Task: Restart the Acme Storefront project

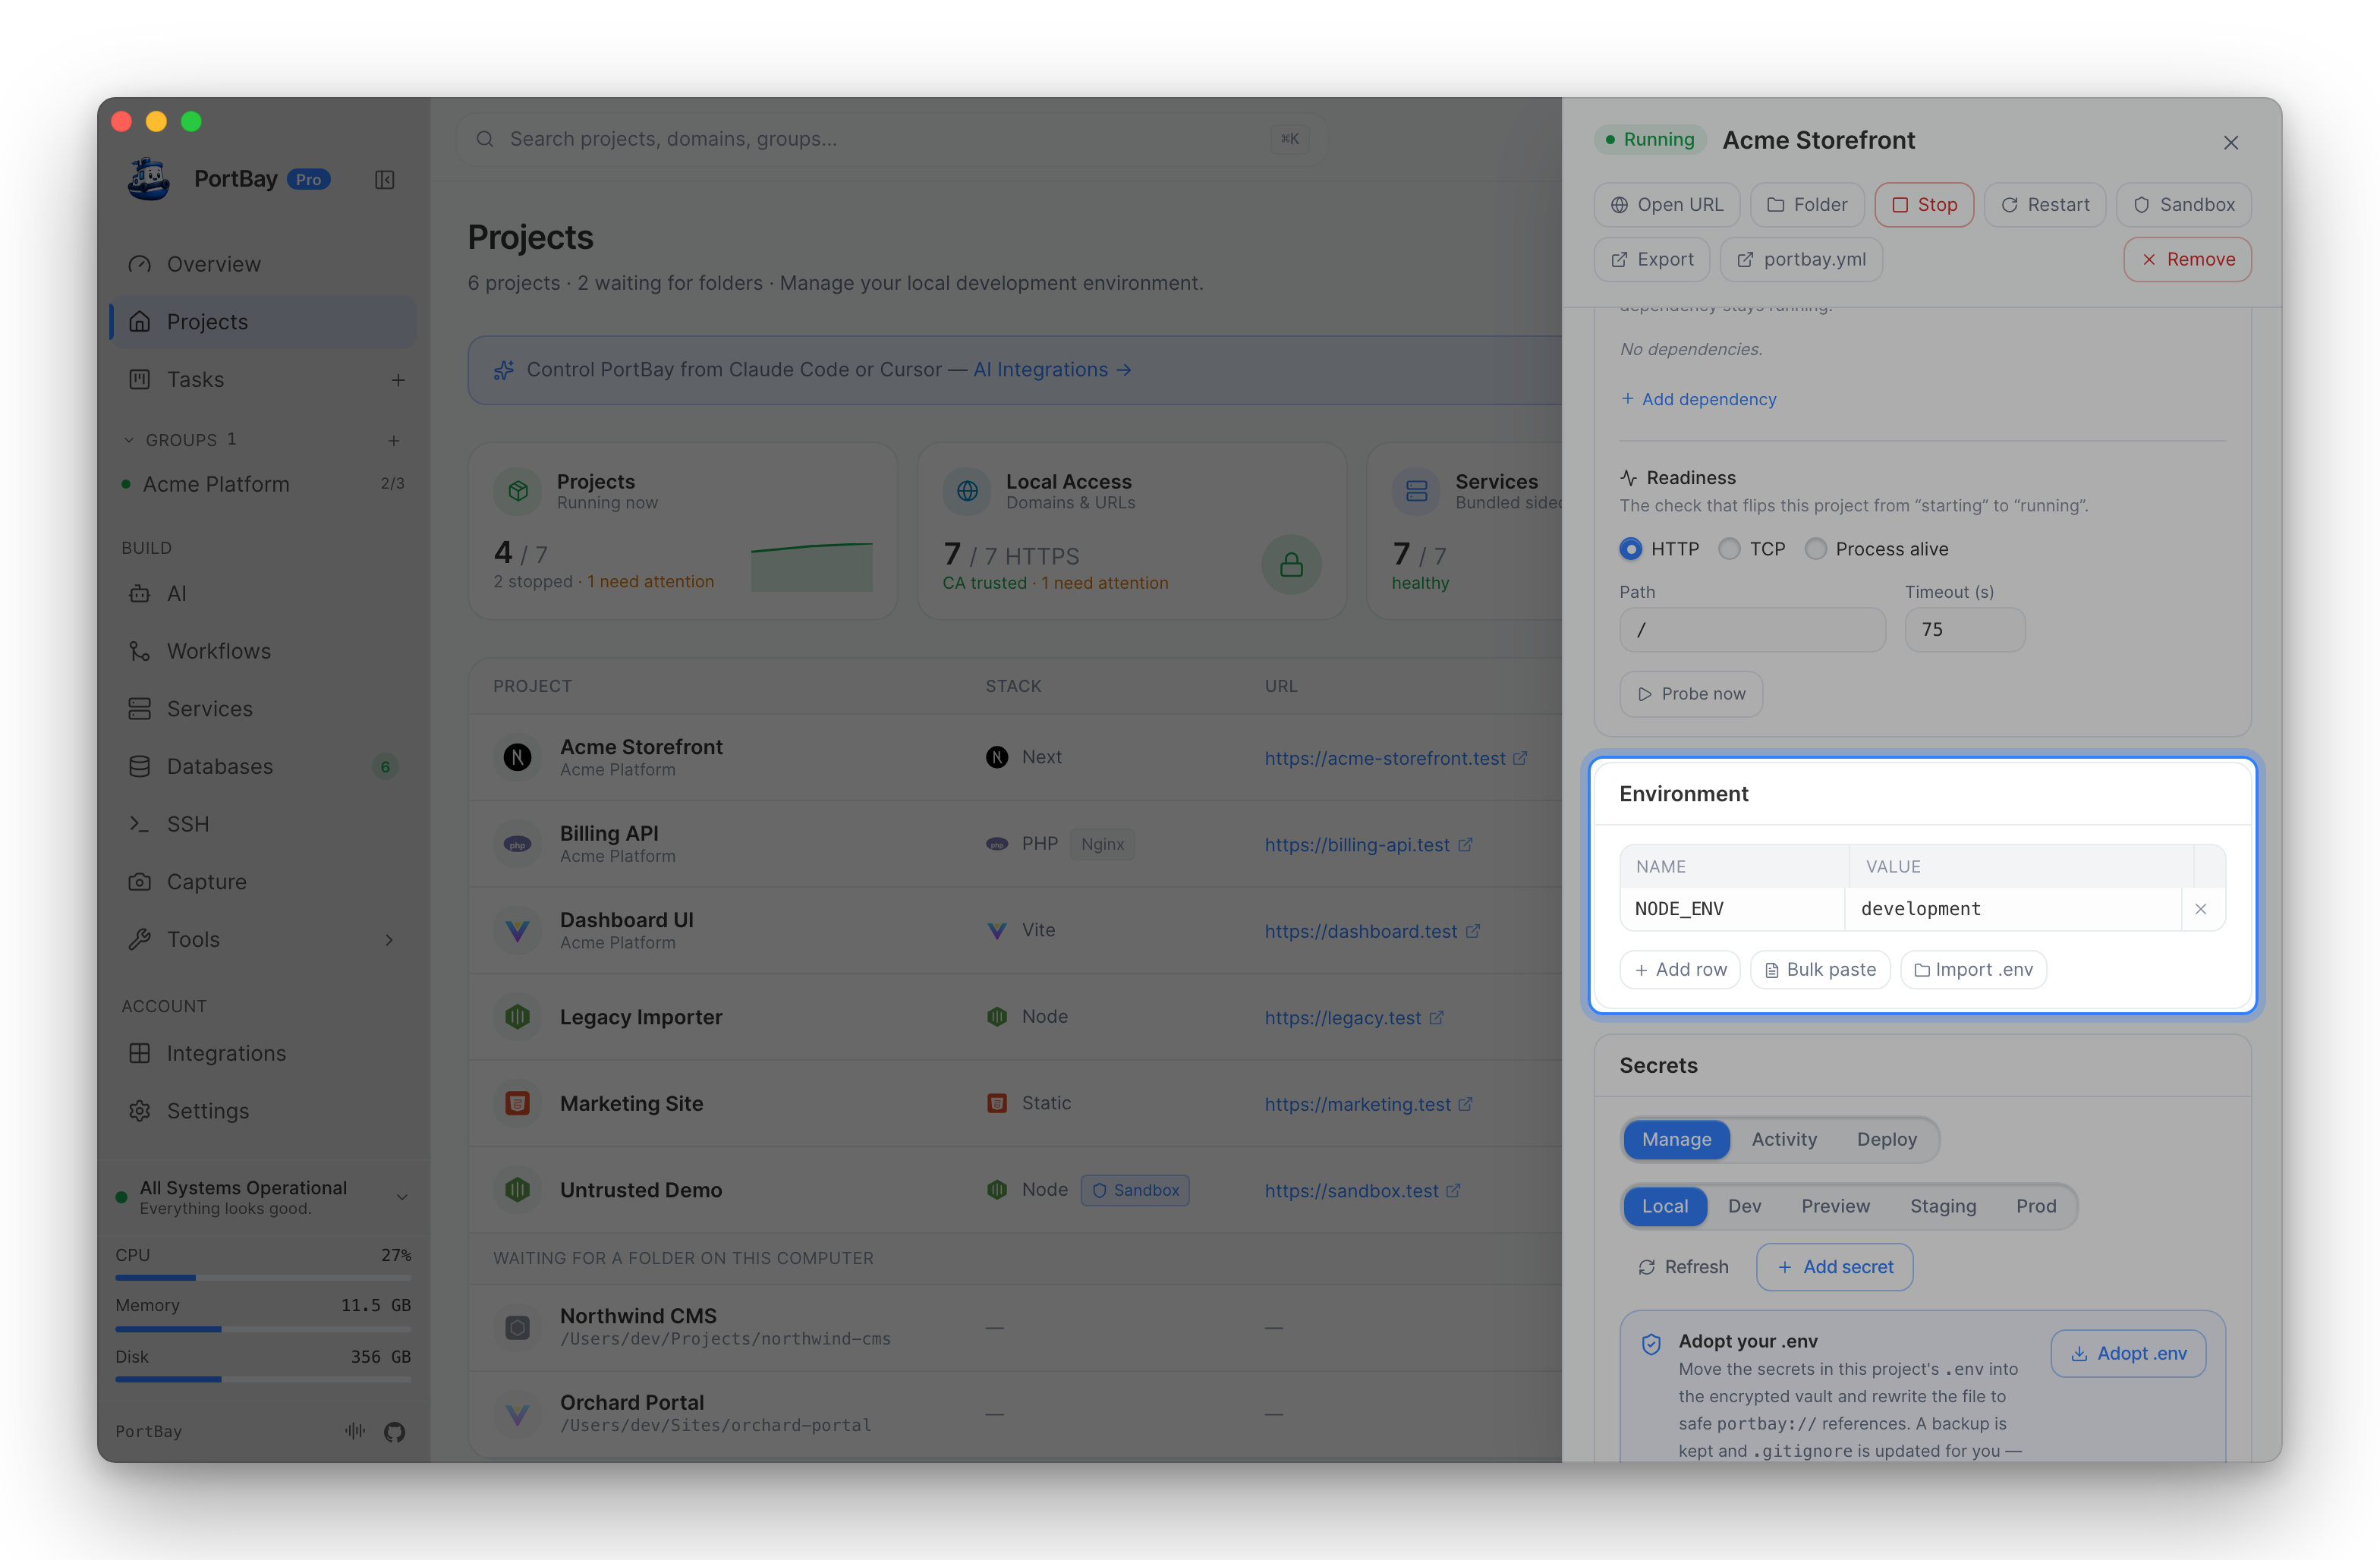Action: coord(2044,205)
